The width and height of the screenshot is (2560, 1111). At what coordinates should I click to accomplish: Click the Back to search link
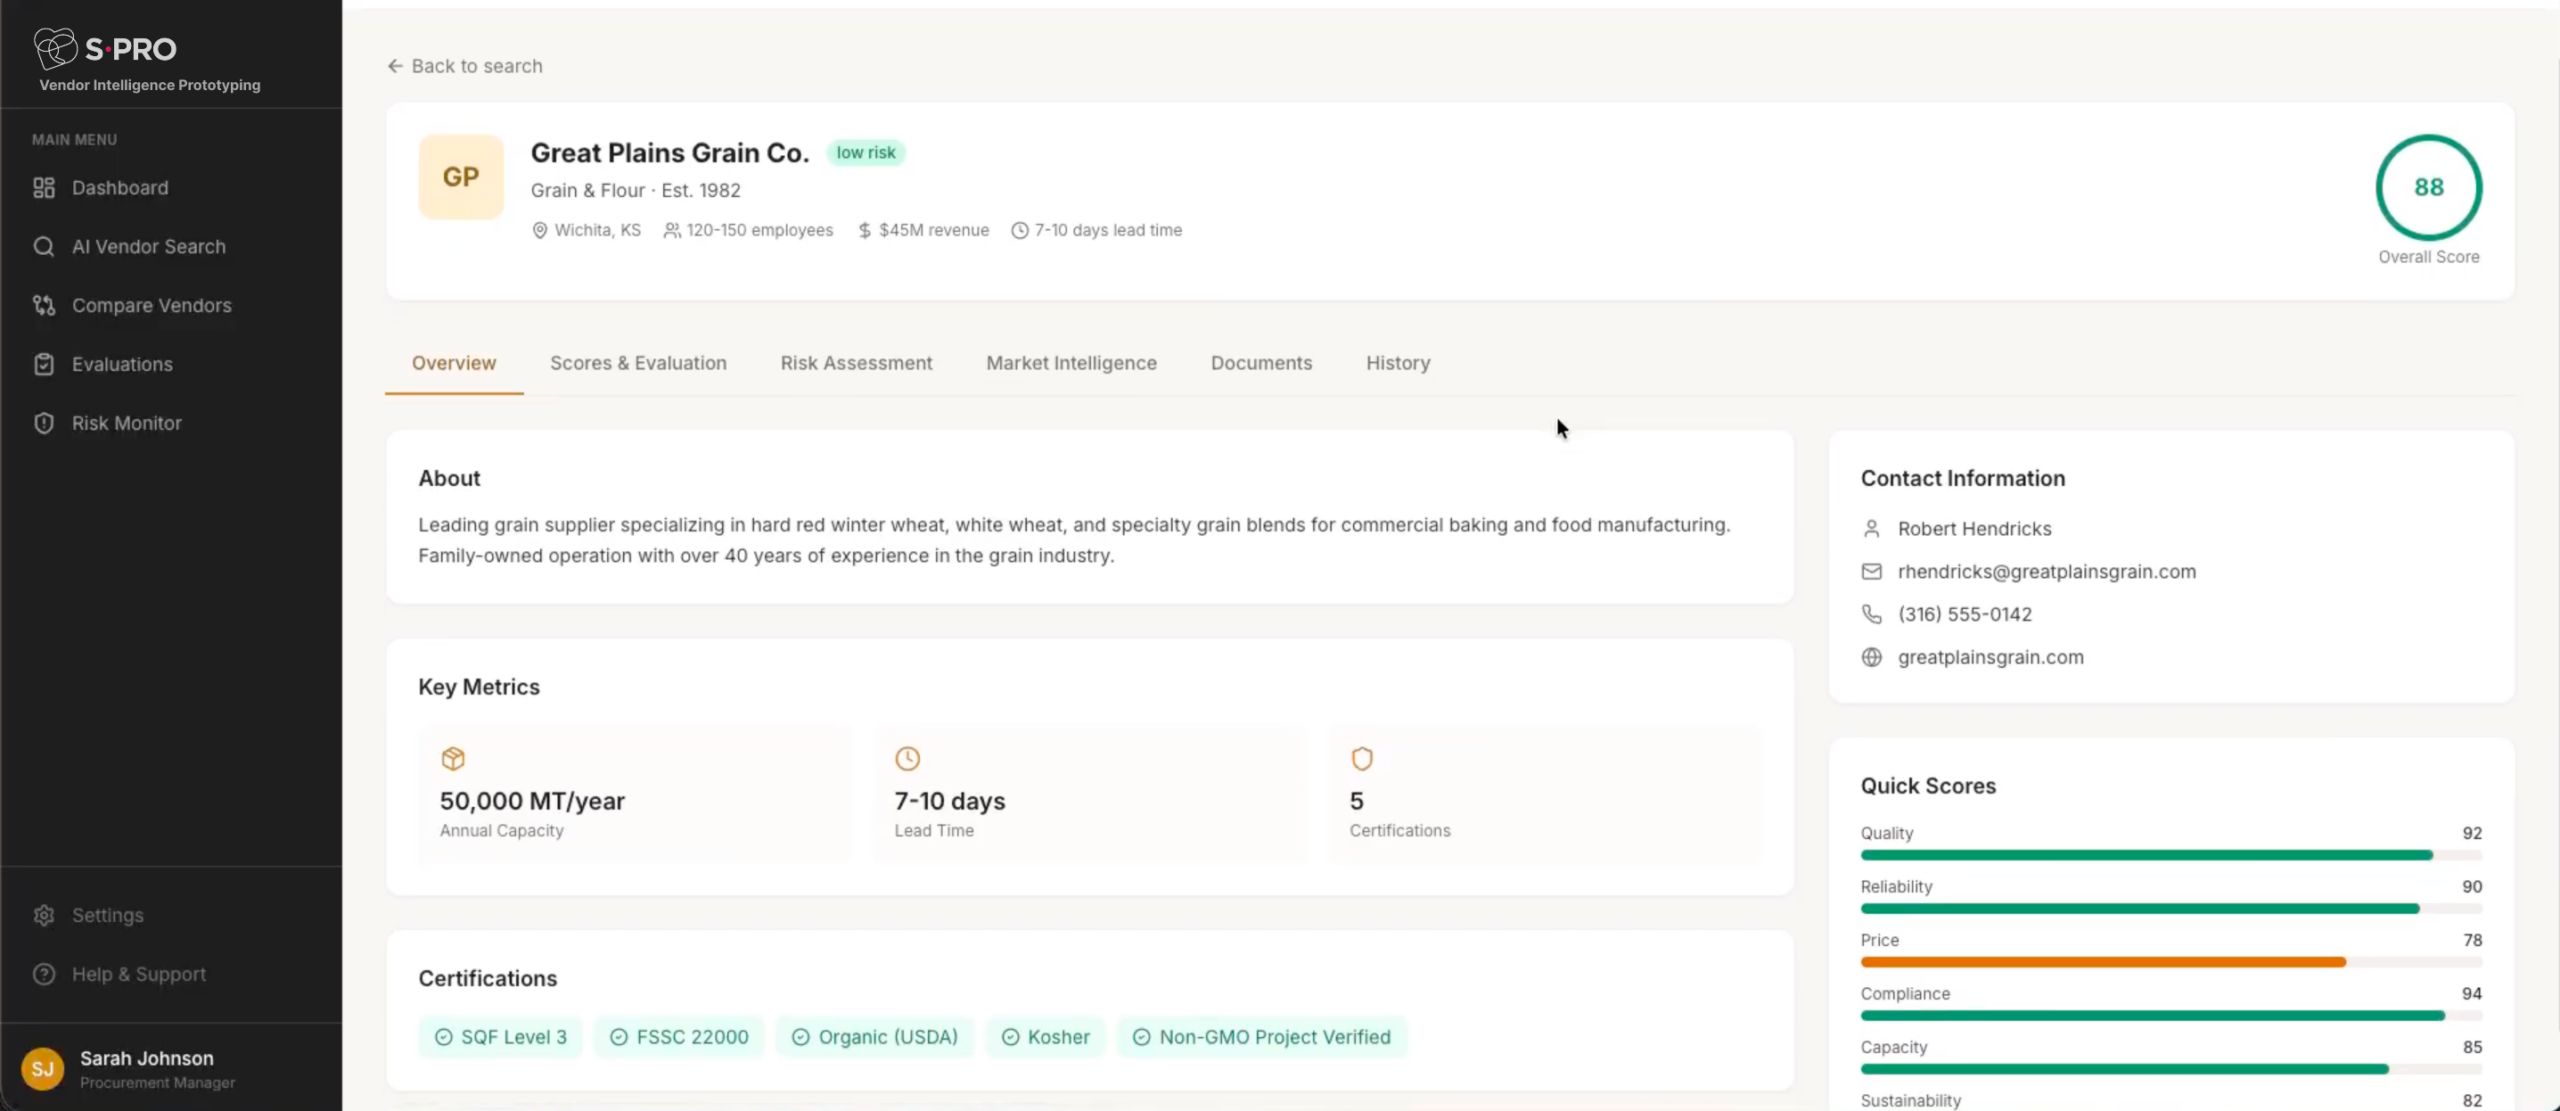pos(465,66)
